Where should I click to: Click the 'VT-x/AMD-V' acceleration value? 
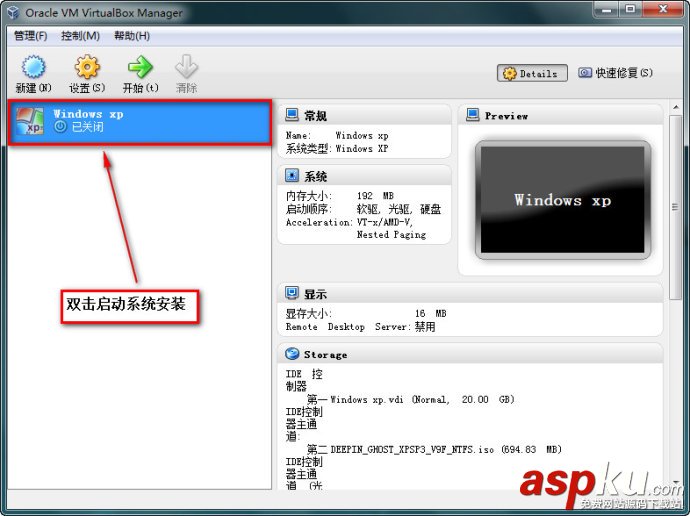(385, 222)
